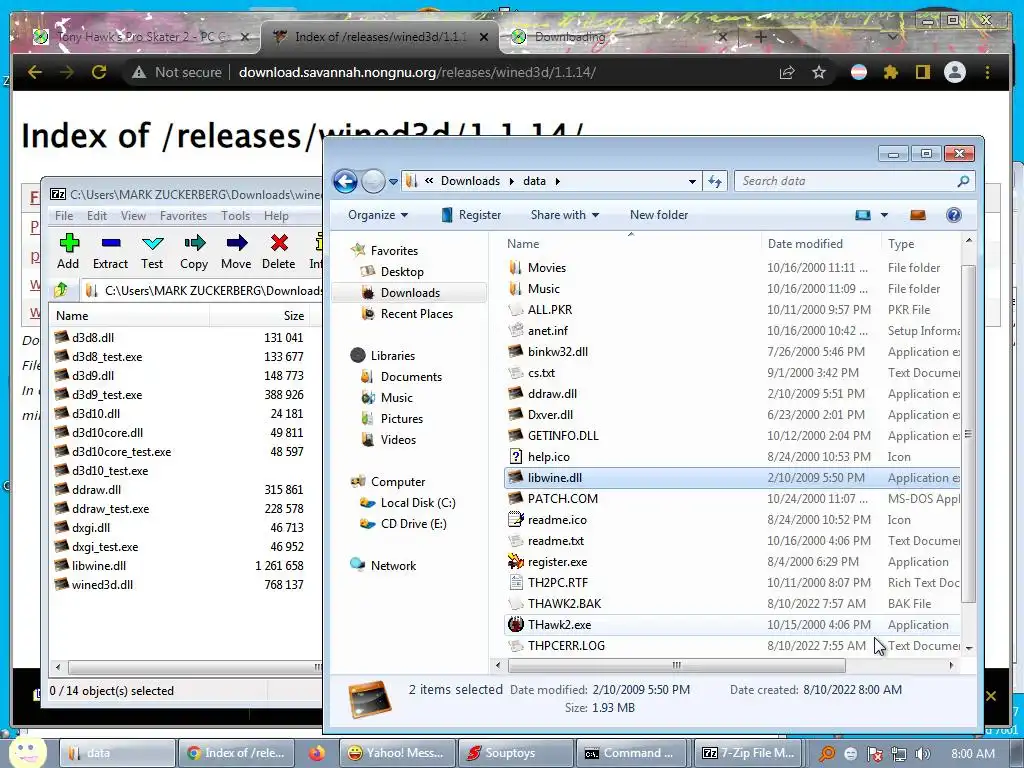Open the view options dropdown arrow
The image size is (1024, 768).
(x=884, y=215)
